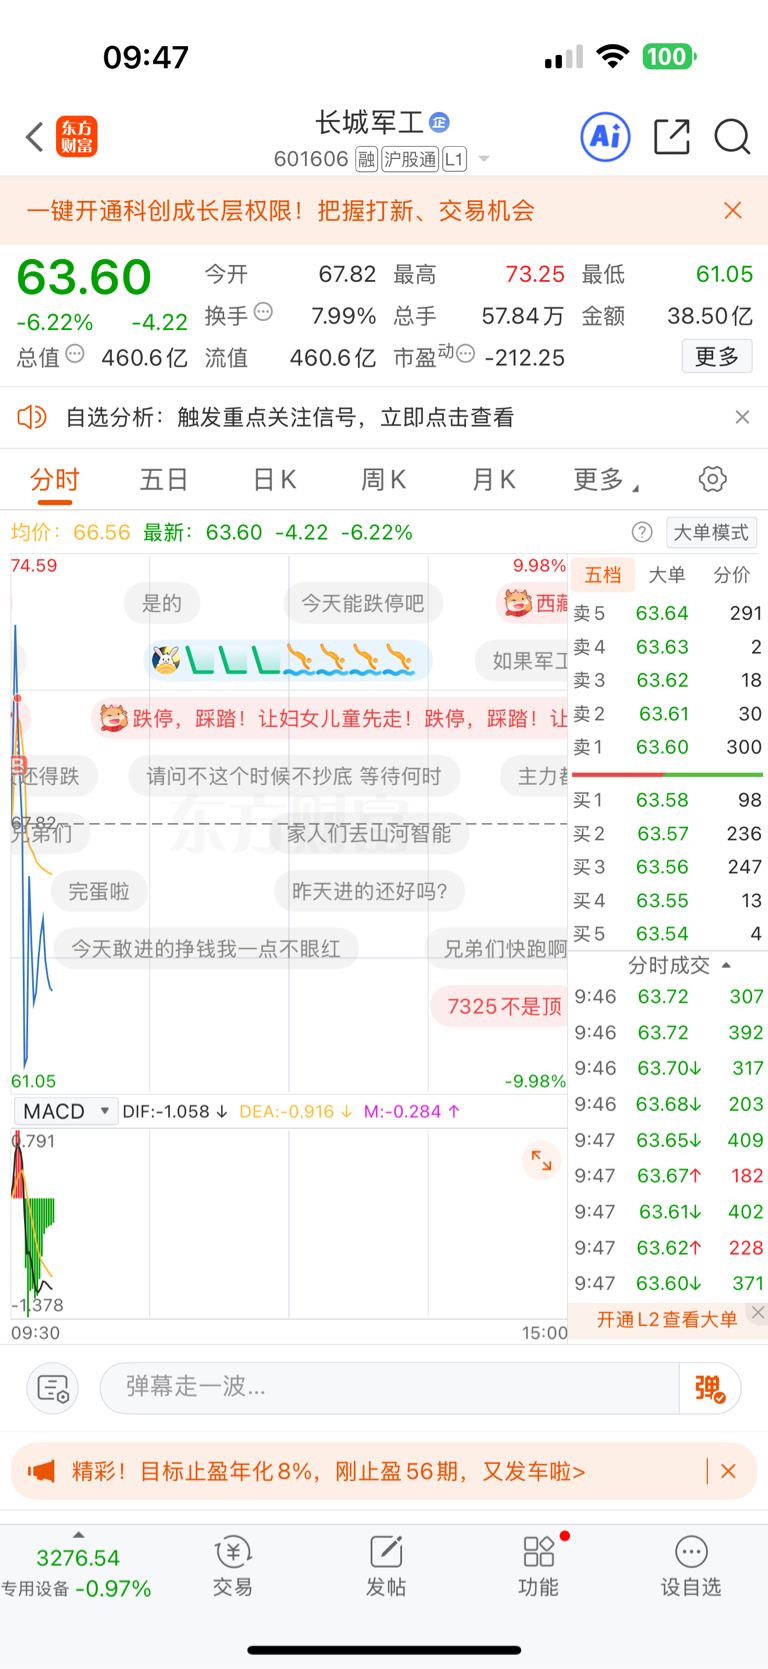Tap the 均价 66.56 value

click(x=101, y=532)
